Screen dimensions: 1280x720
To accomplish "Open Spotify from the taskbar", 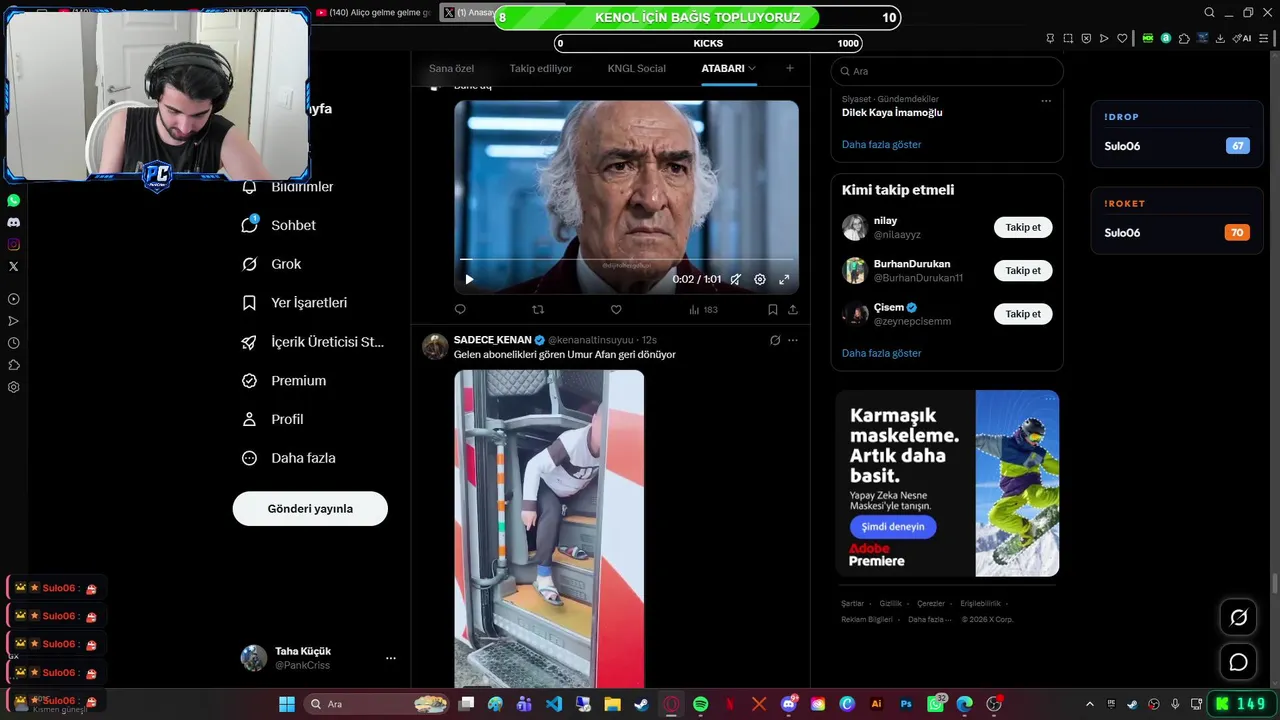I will coord(700,704).
